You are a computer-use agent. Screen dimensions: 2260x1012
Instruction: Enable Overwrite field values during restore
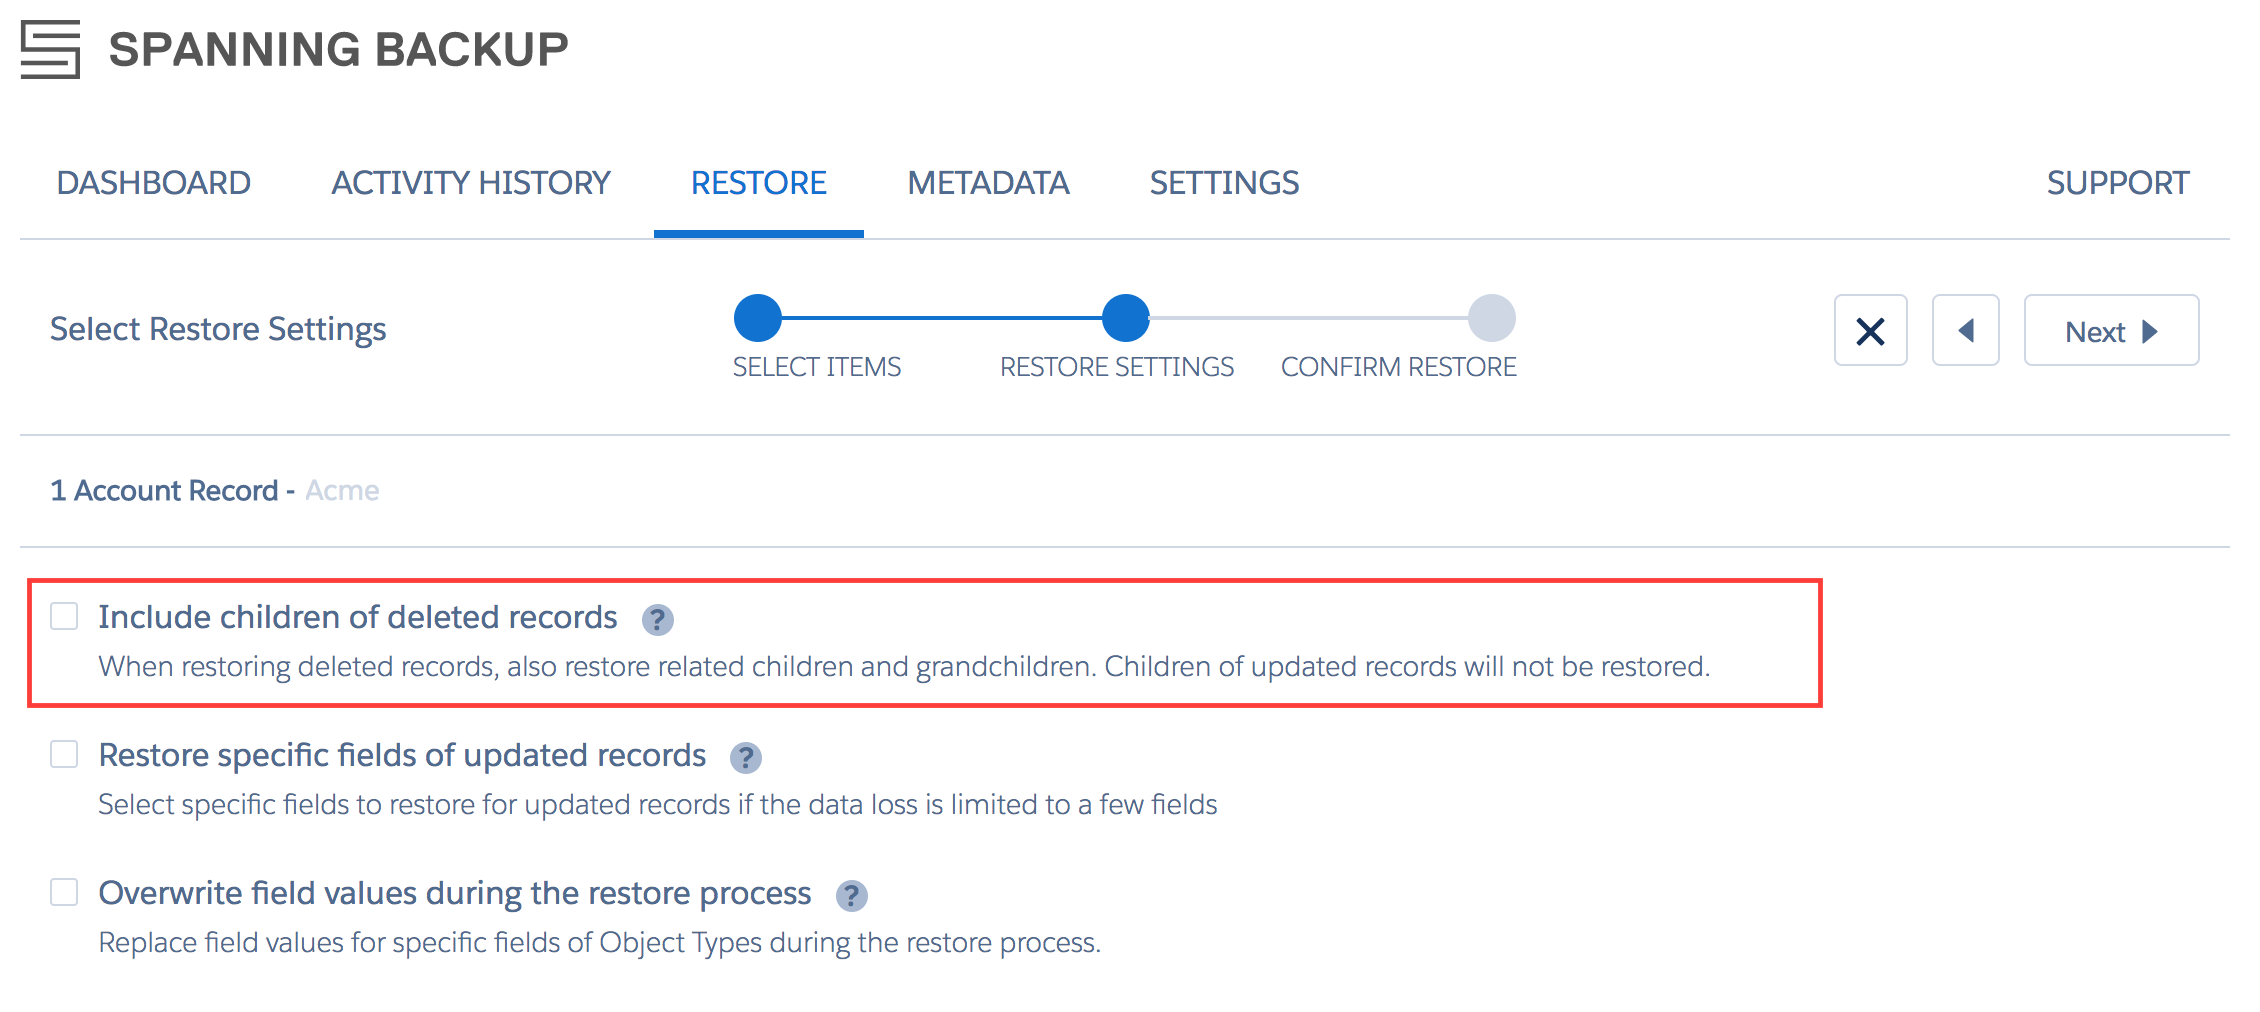pos(64,893)
